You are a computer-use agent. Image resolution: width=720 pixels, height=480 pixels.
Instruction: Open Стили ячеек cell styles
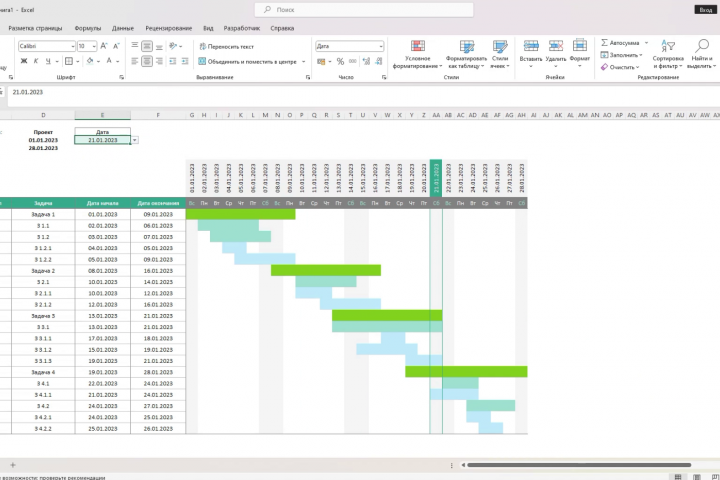500,54
